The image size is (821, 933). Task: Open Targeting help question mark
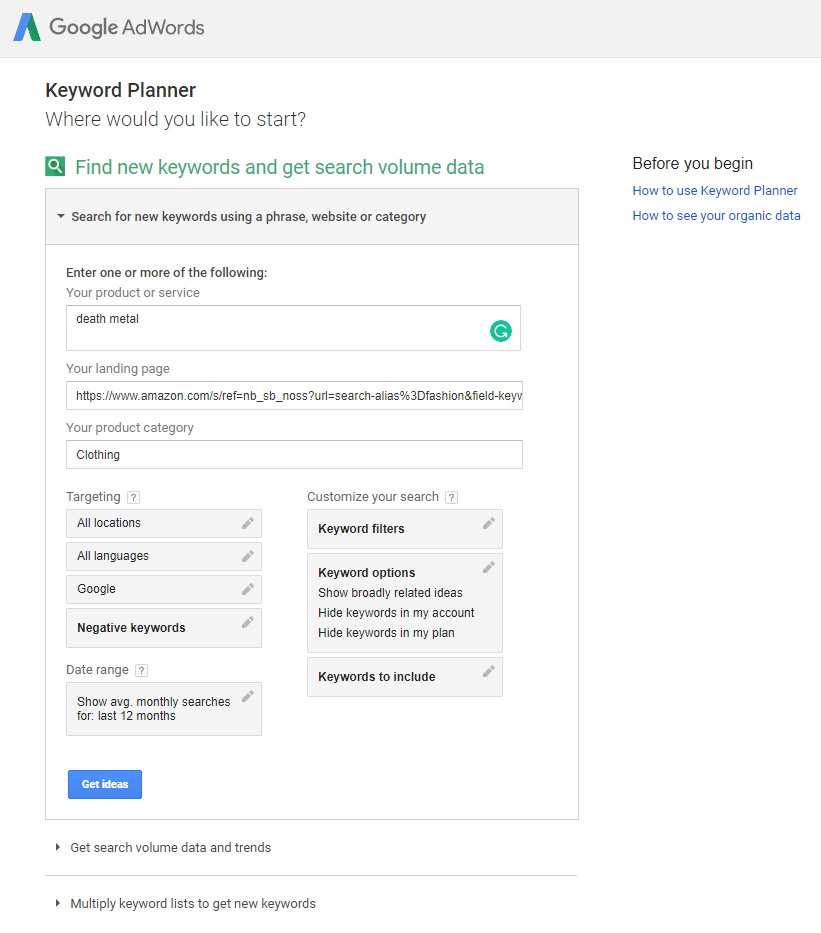134,497
